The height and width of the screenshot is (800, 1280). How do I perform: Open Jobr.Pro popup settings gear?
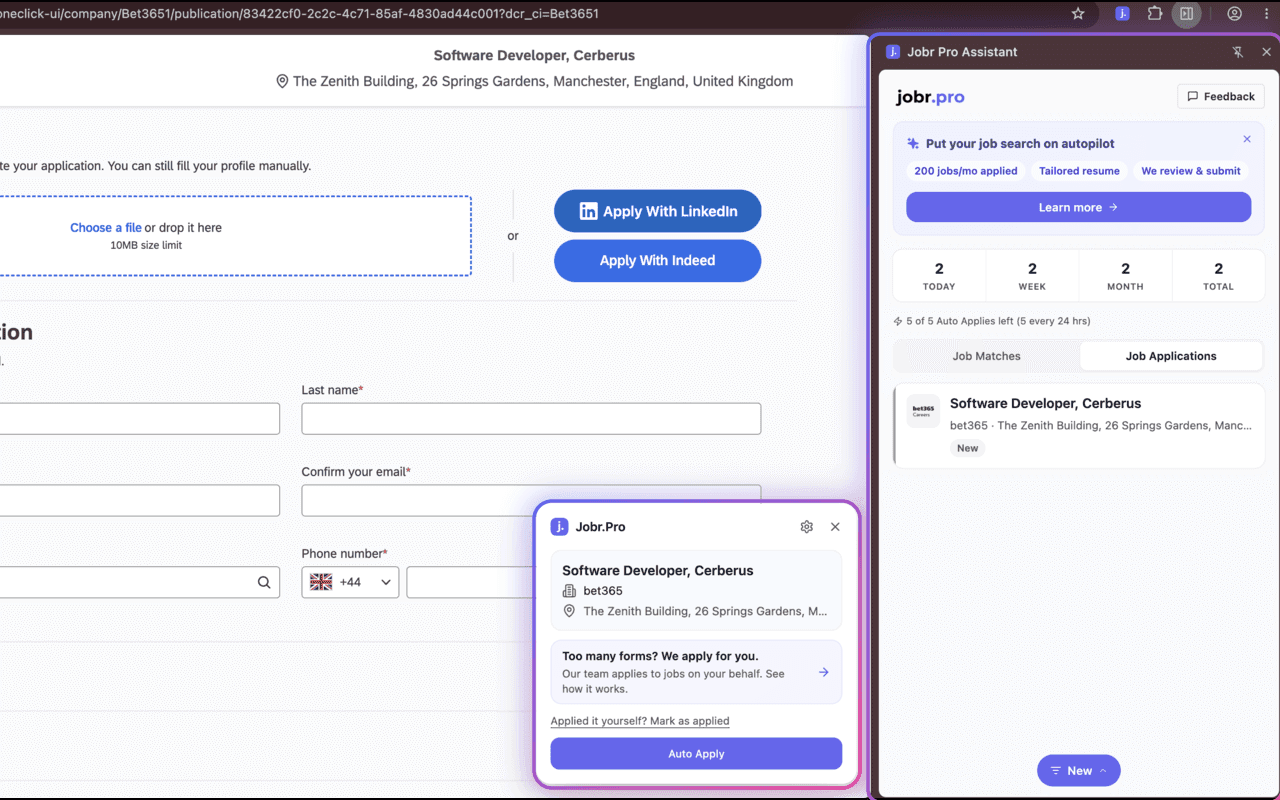pos(807,527)
